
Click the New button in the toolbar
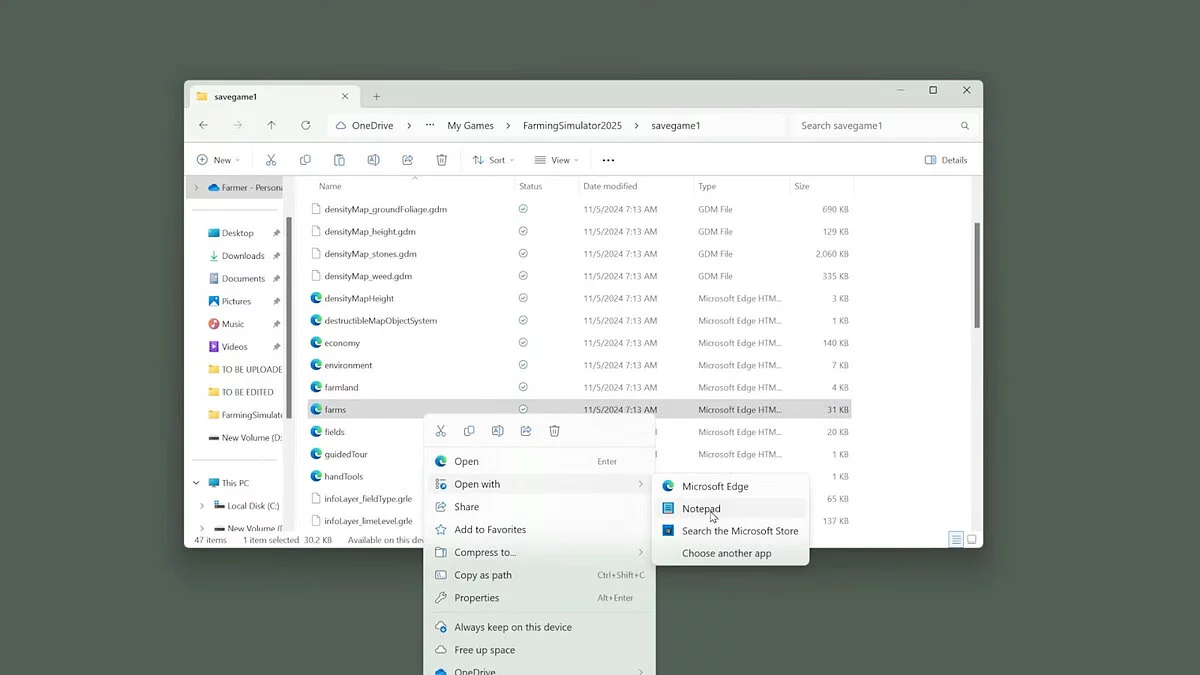pyautogui.click(x=218, y=160)
